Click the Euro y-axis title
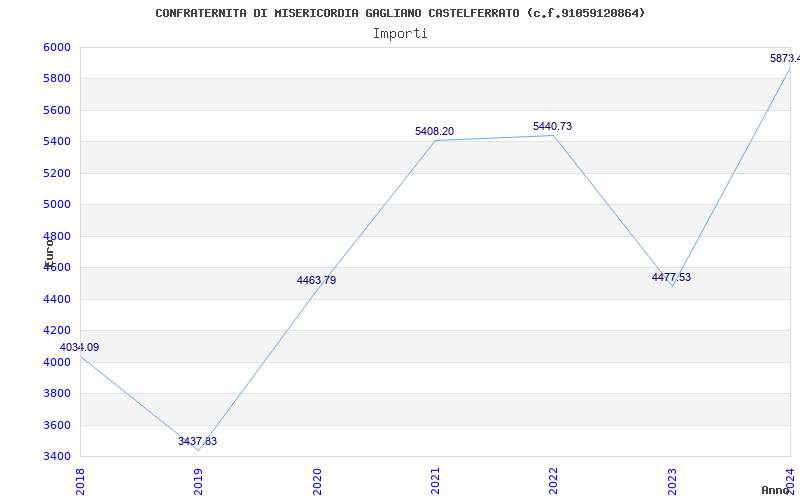The width and height of the screenshot is (800, 500). (x=49, y=253)
